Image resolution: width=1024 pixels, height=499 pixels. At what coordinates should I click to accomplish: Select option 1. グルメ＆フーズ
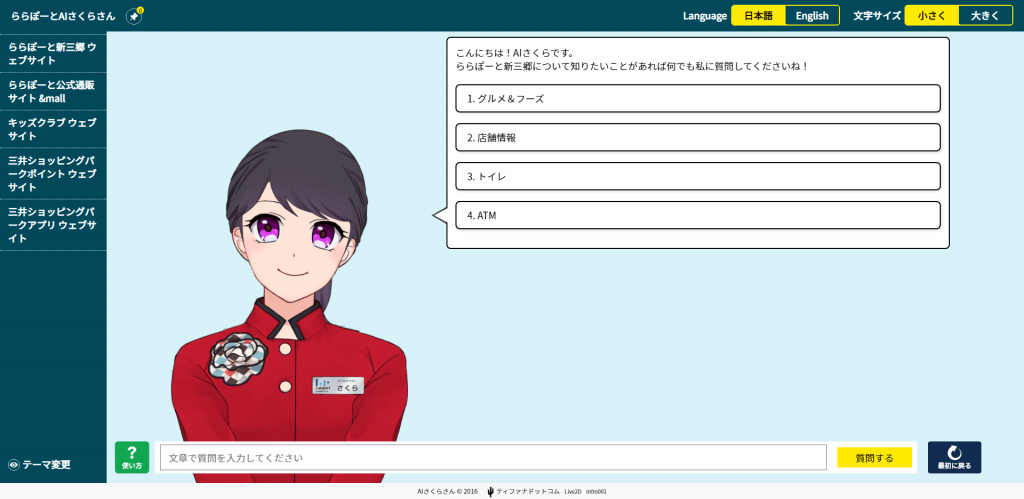697,99
